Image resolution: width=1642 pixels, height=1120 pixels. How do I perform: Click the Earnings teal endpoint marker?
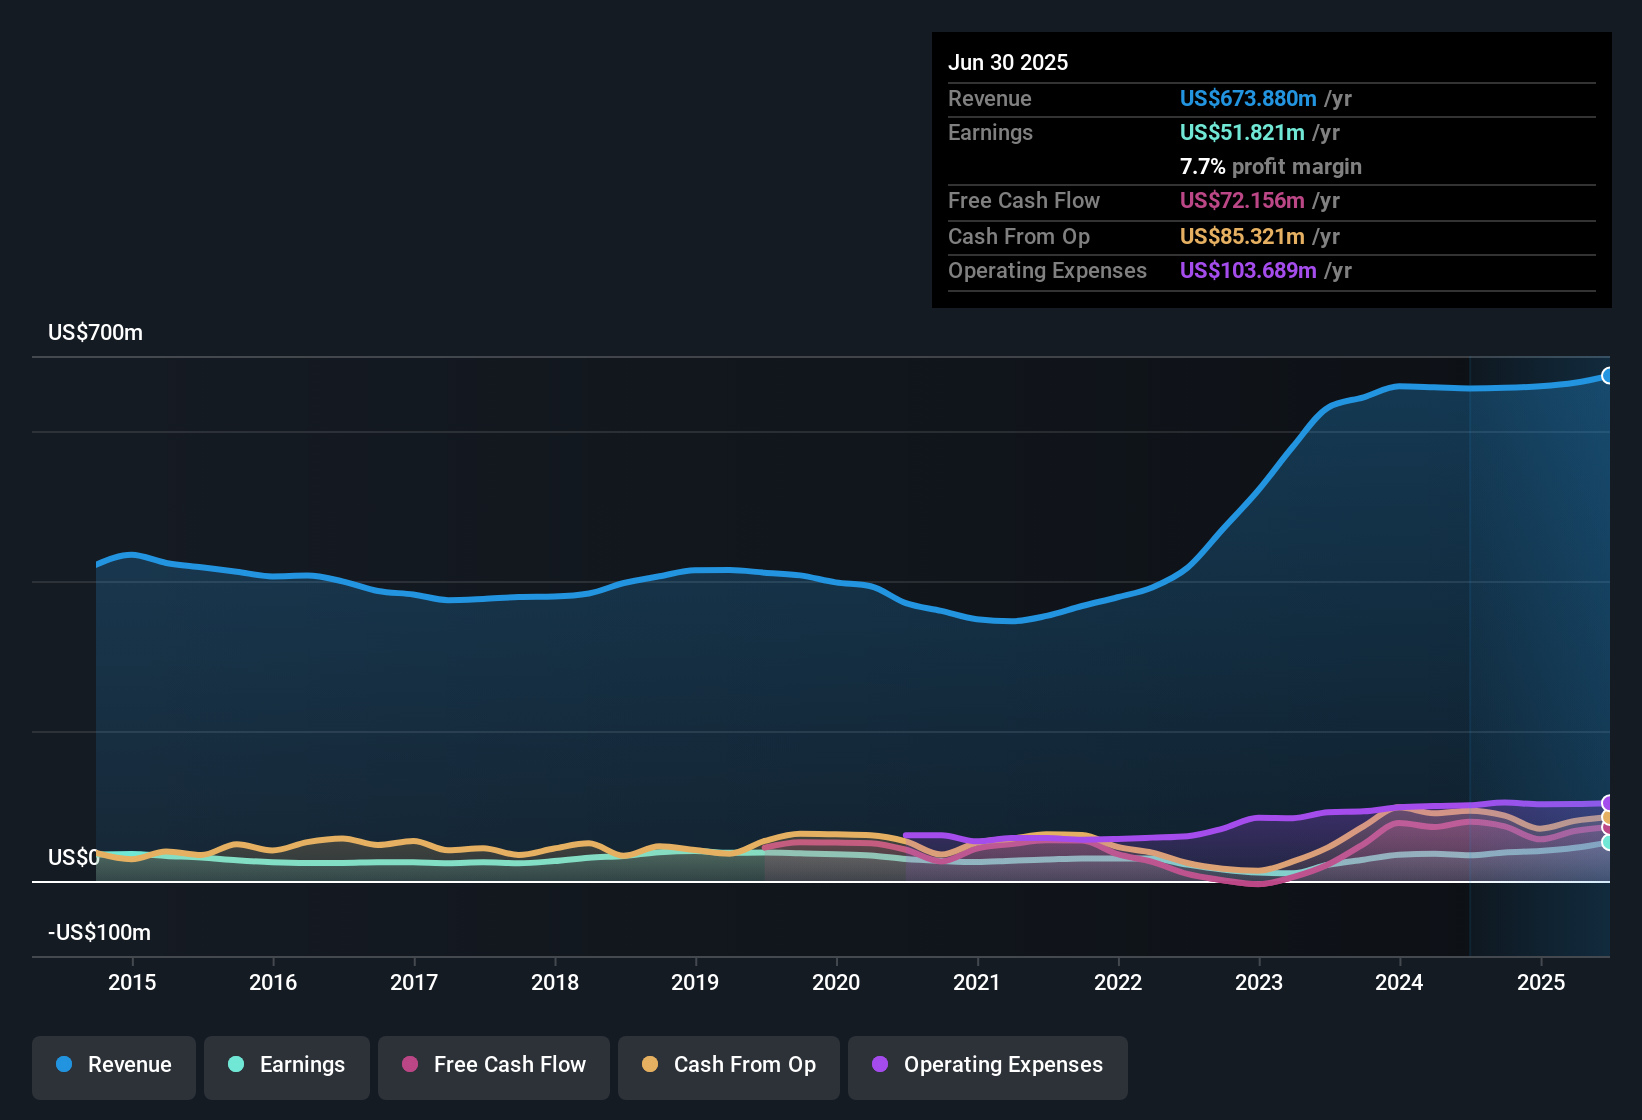click(1608, 843)
